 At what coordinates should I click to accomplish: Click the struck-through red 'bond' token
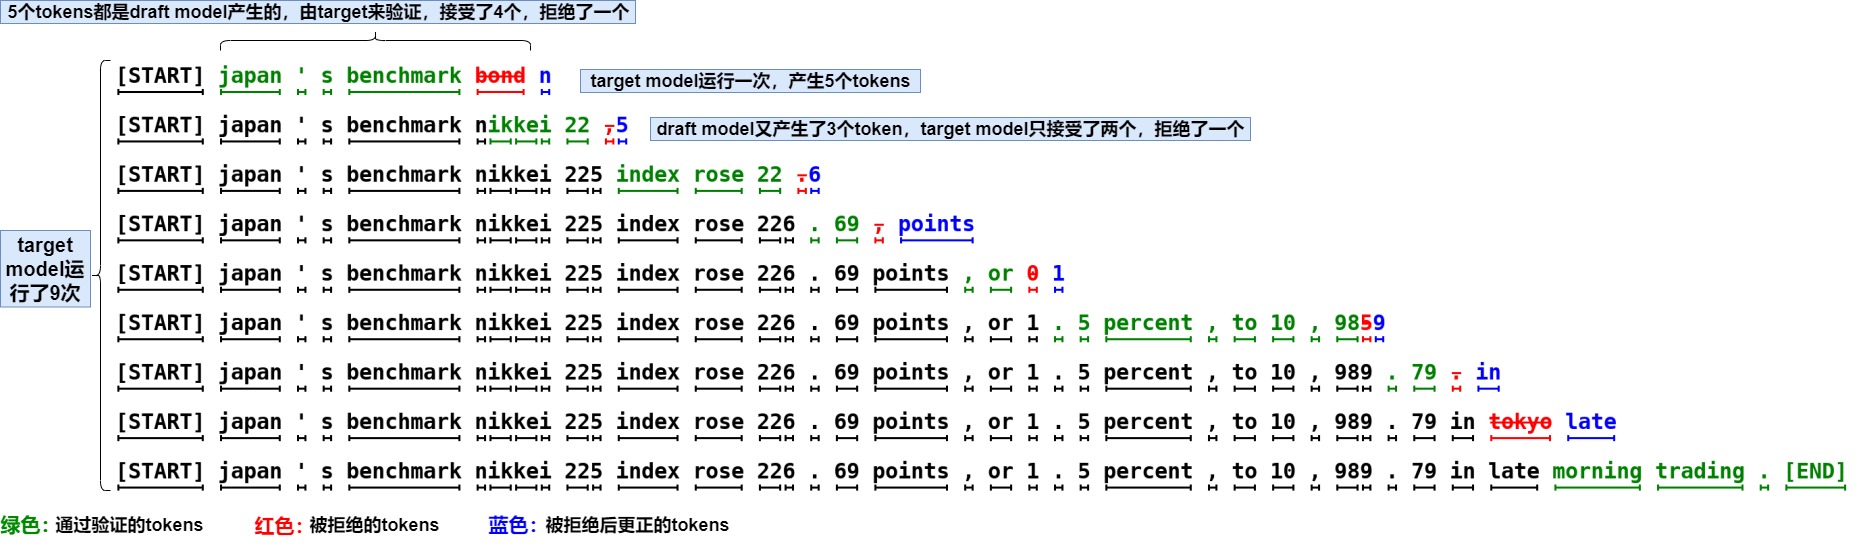click(x=500, y=76)
